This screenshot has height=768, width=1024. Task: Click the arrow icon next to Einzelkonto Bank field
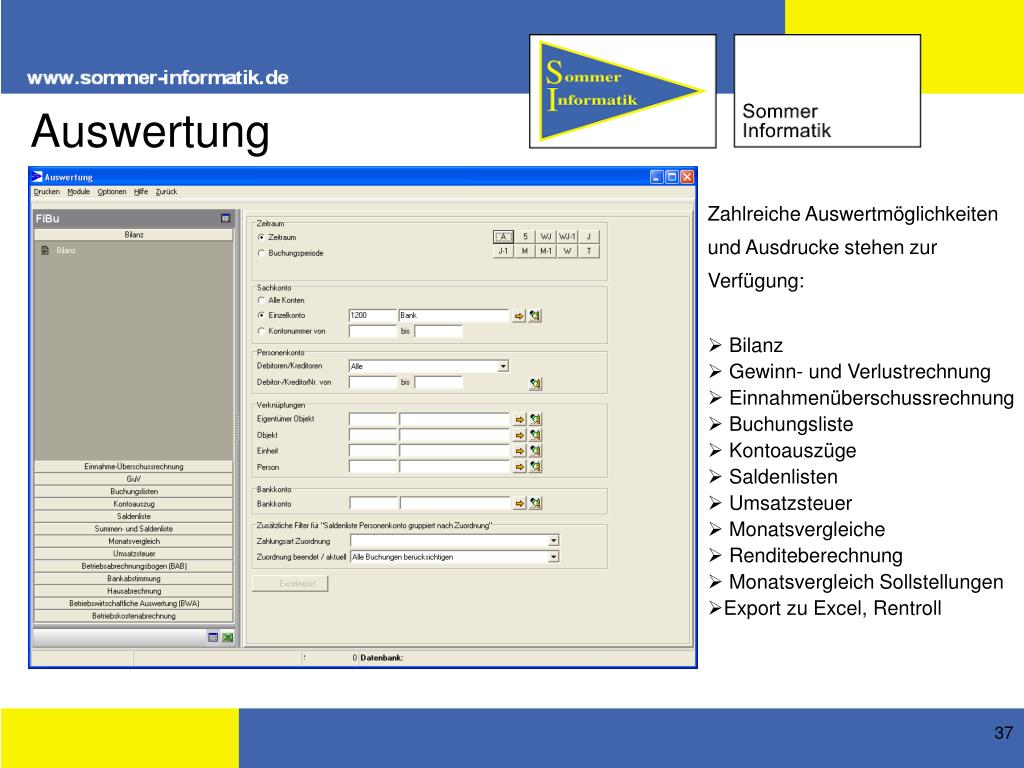(x=519, y=316)
